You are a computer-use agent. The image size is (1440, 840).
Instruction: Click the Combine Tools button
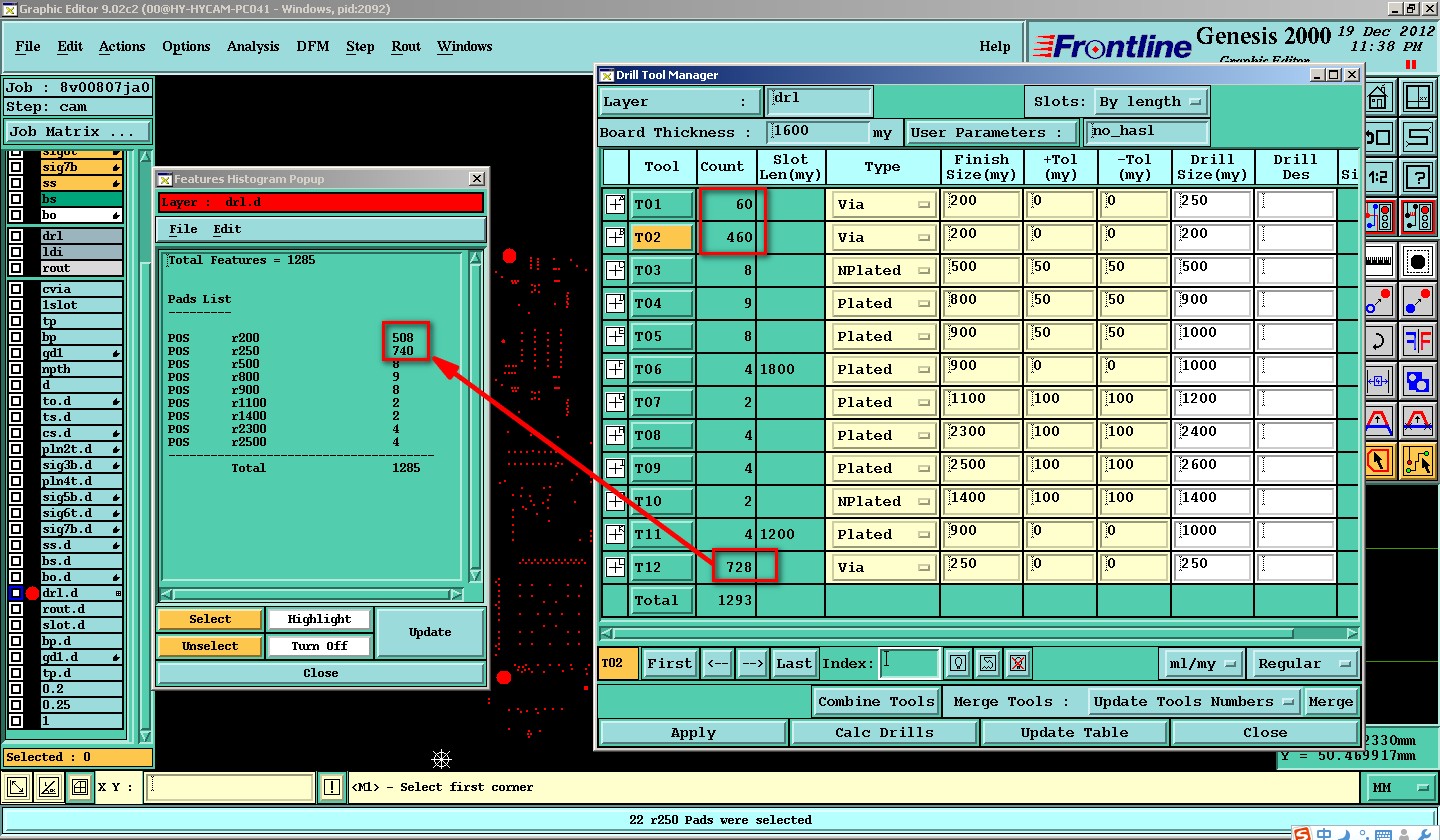[876, 701]
